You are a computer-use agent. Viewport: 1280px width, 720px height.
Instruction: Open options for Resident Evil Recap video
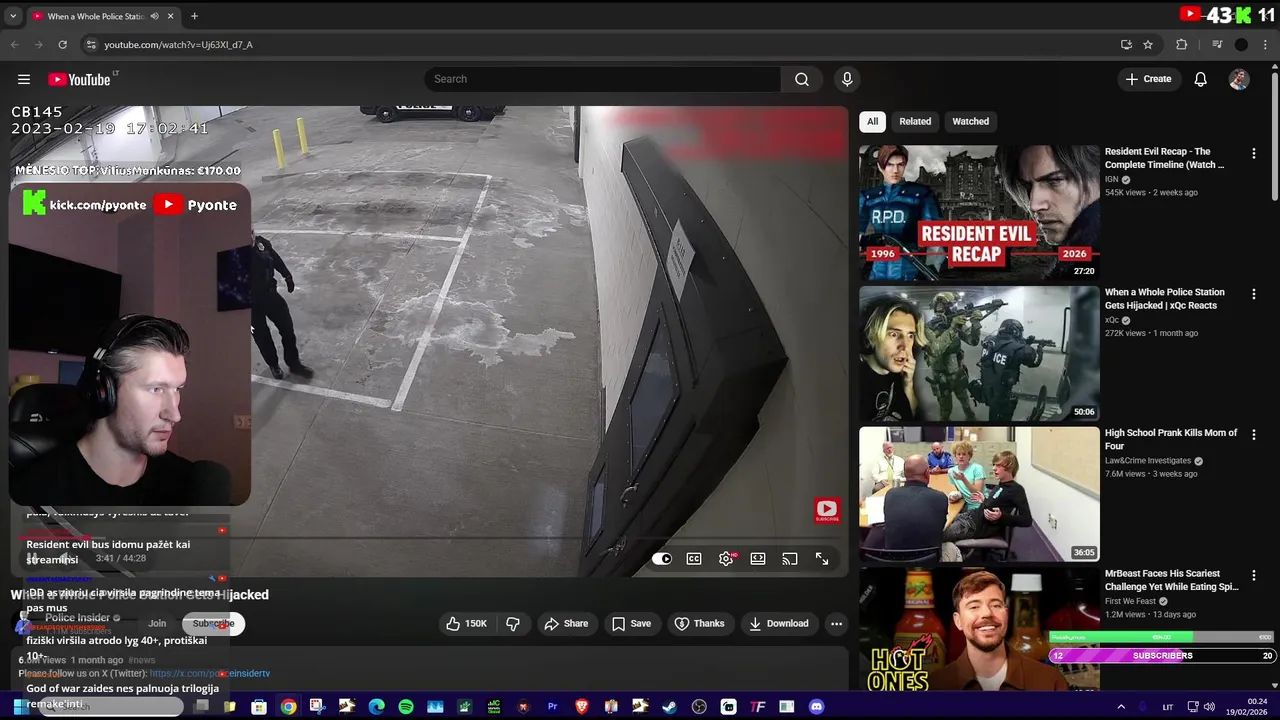[x=1254, y=154]
